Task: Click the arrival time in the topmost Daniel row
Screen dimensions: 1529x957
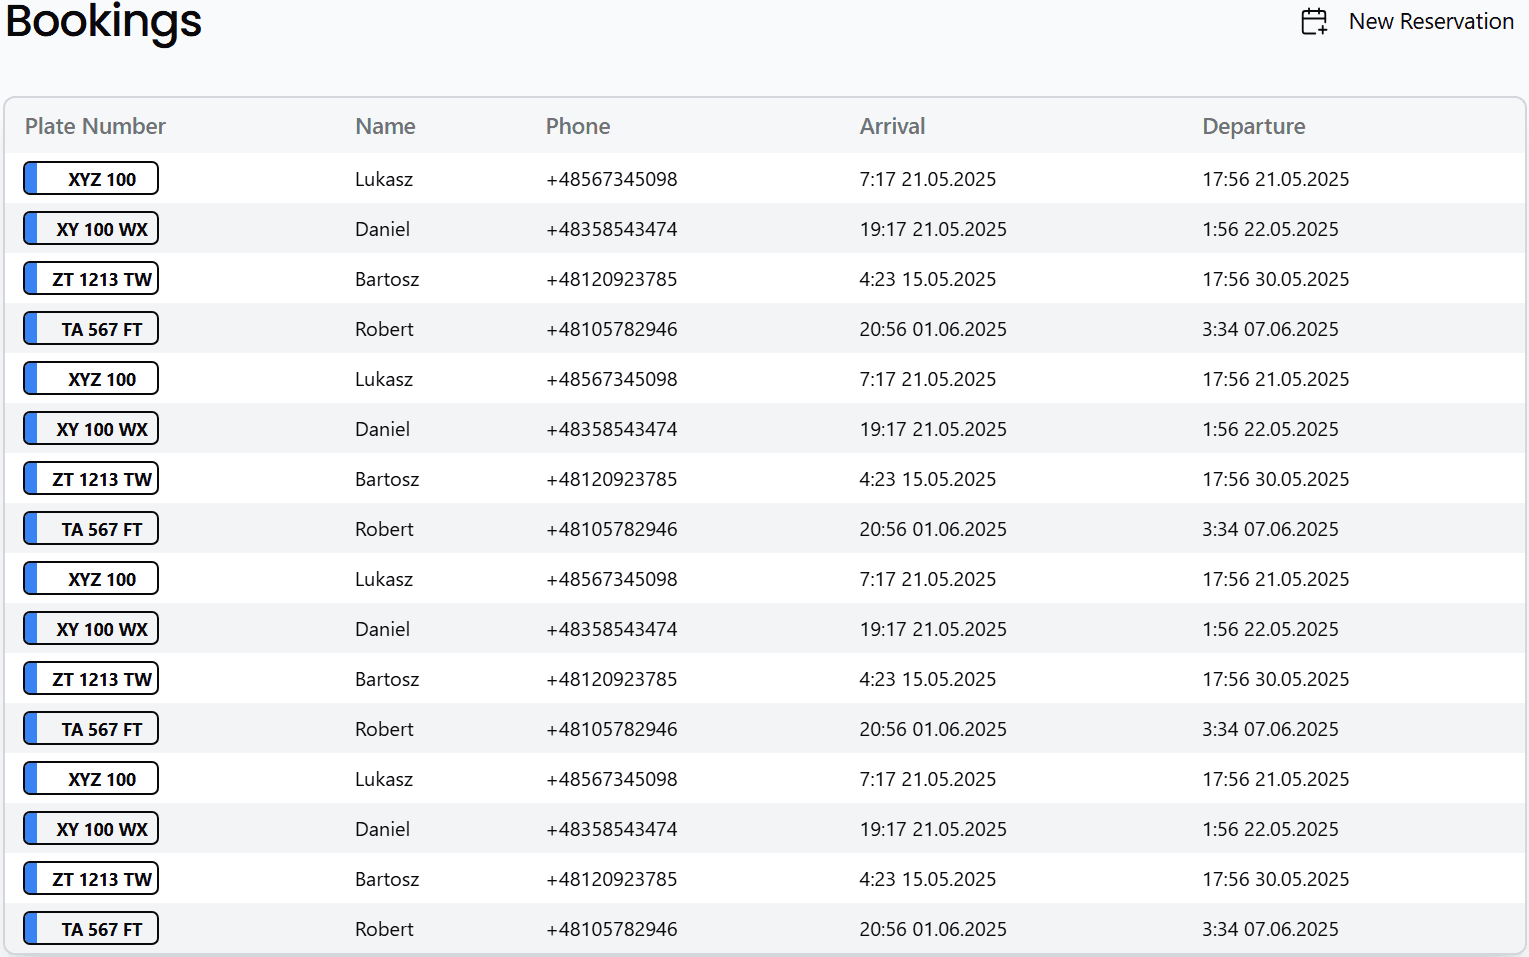Action: 932,229
